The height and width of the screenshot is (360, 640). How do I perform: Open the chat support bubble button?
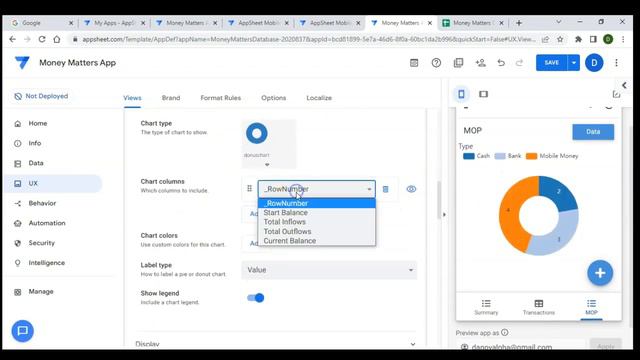(22, 331)
